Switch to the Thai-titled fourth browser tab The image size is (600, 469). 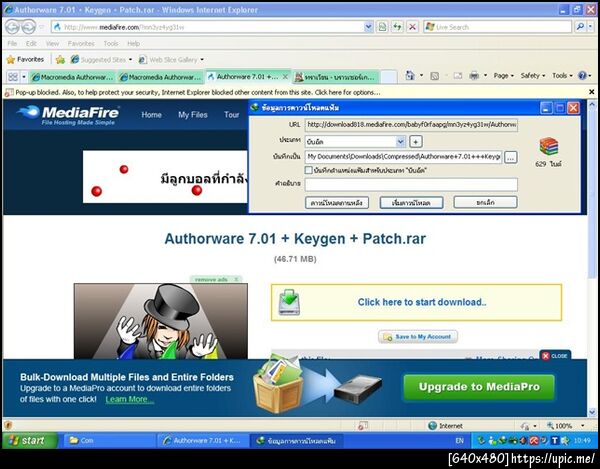pyautogui.click(x=336, y=77)
